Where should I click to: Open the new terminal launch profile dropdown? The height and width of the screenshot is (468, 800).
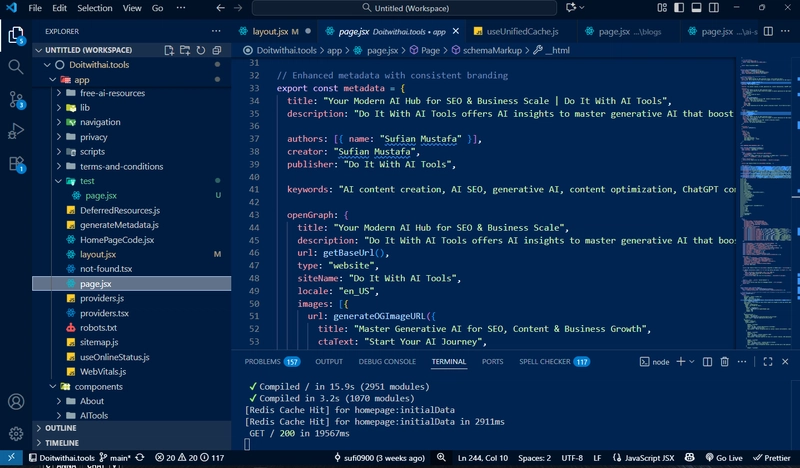click(691, 361)
